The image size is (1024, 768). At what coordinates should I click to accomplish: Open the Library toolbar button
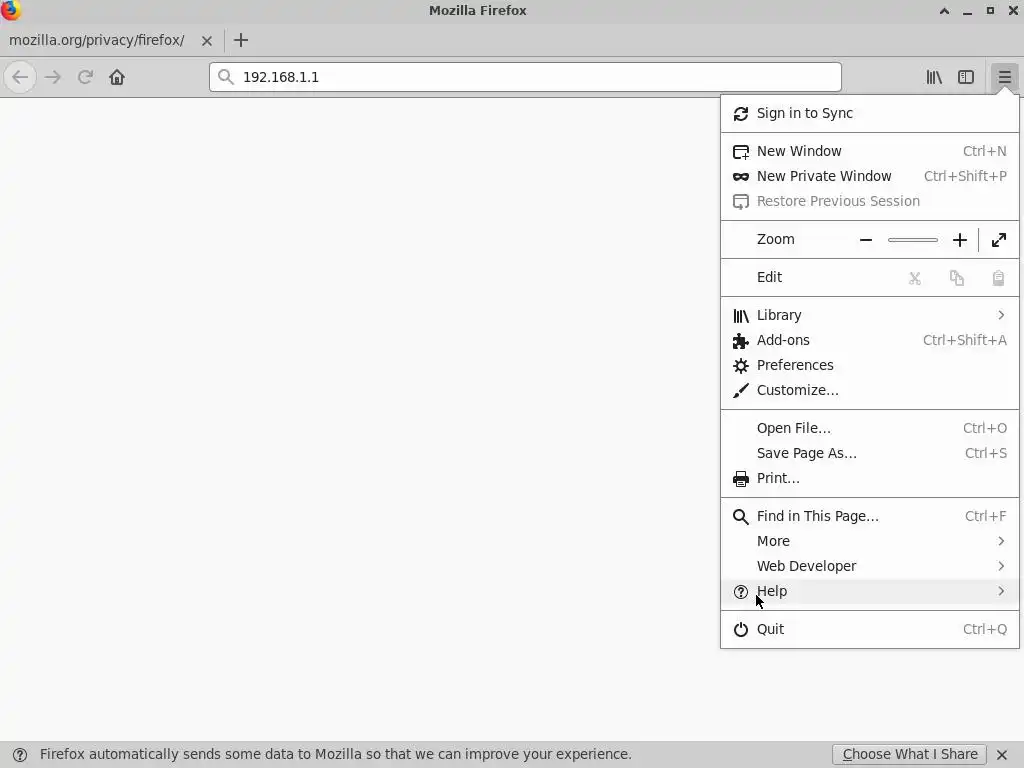coord(934,77)
